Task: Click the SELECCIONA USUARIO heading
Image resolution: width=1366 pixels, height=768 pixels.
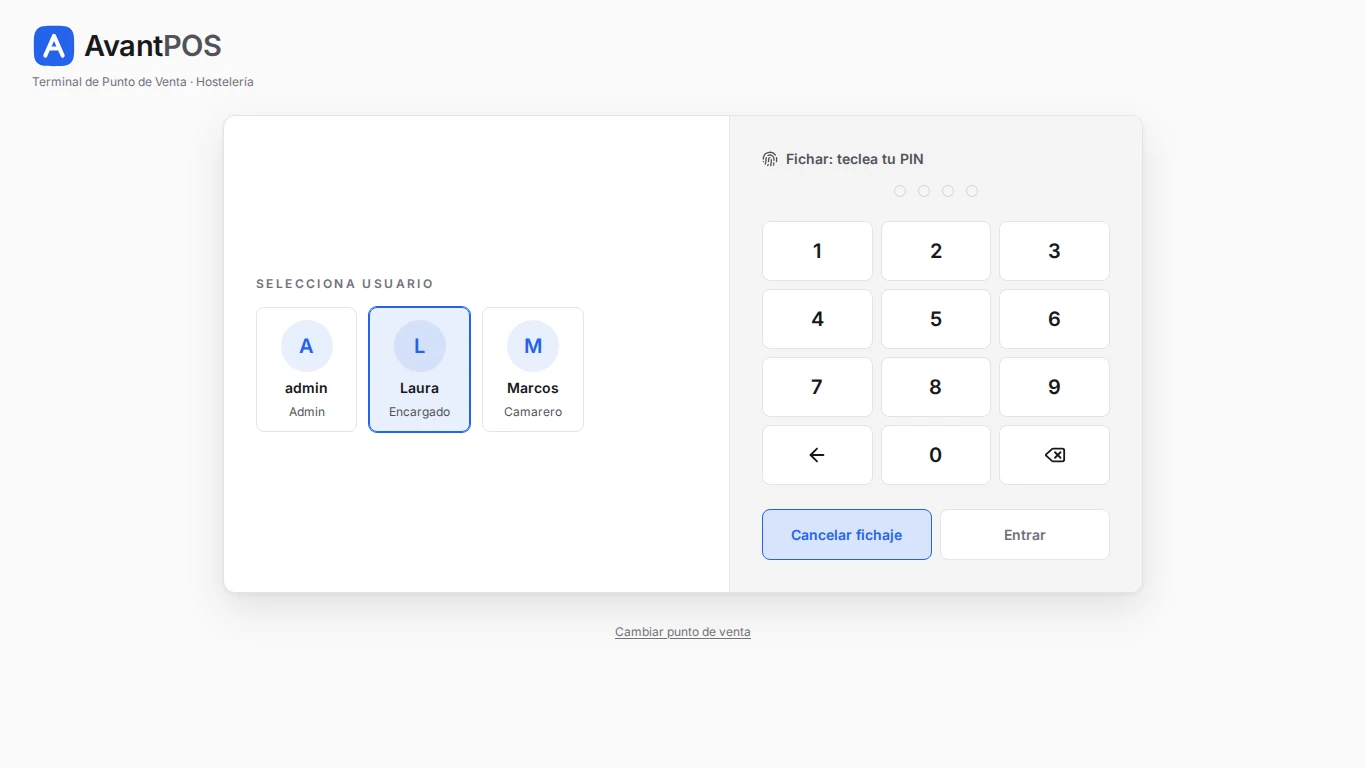Action: [x=345, y=284]
